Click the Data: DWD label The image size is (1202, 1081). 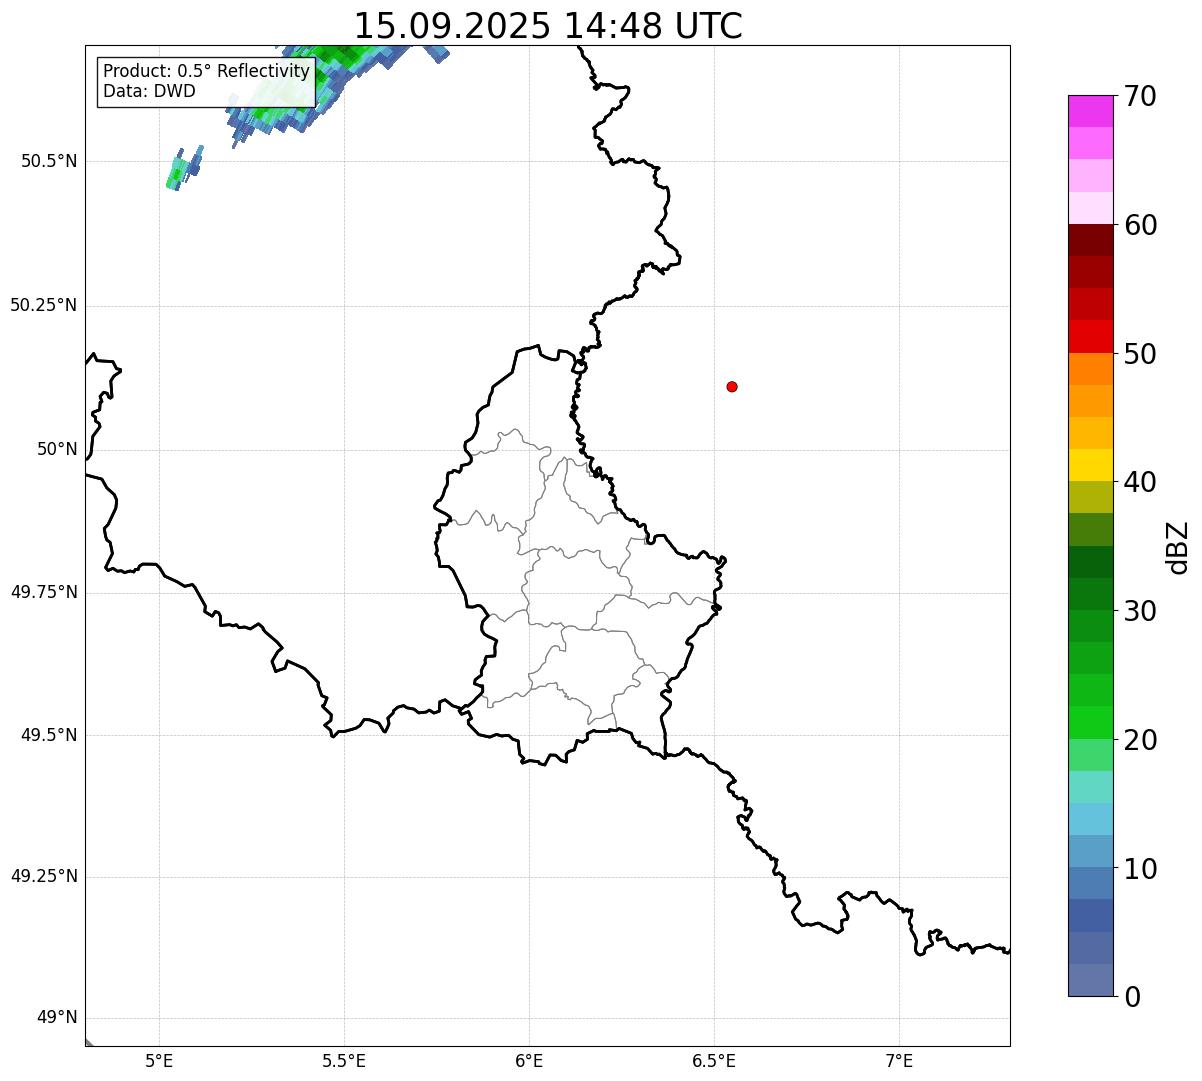pyautogui.click(x=149, y=91)
